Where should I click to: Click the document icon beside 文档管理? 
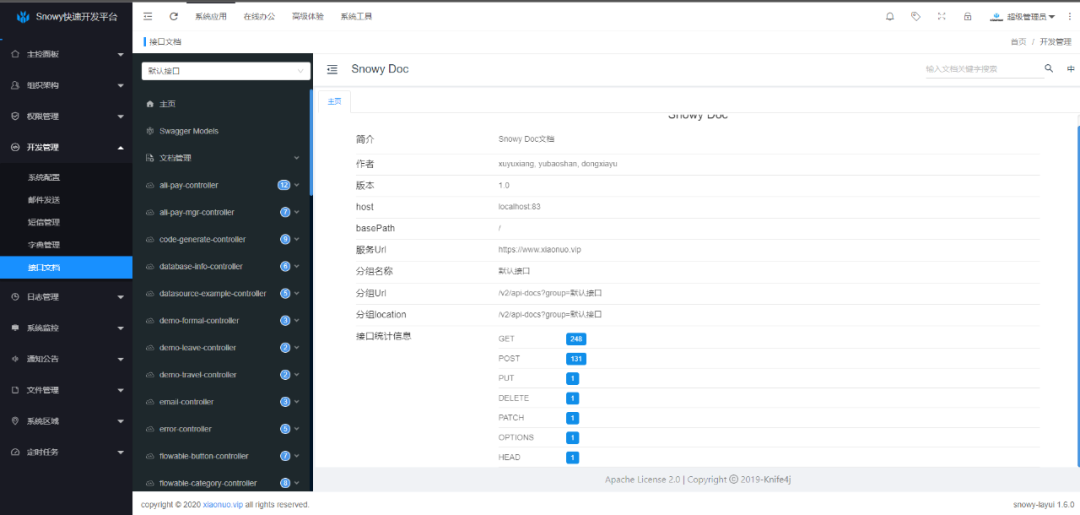(149, 158)
